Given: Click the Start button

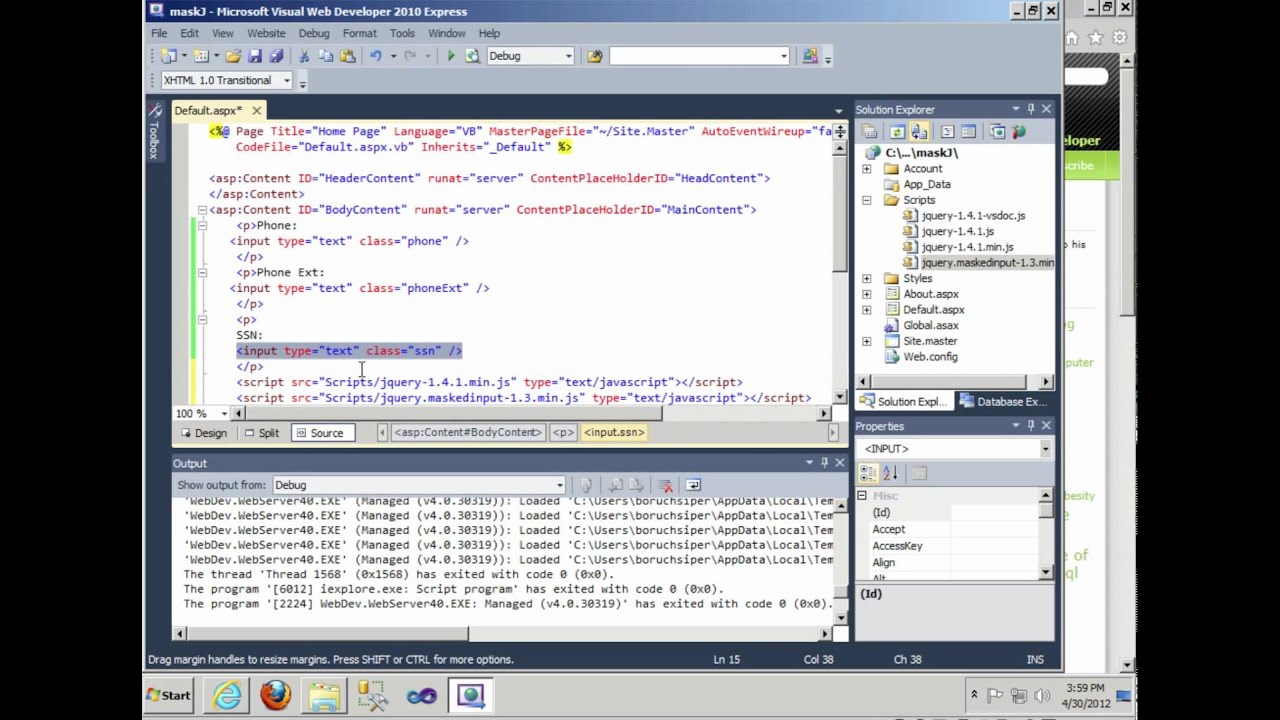Looking at the screenshot, I should (x=170, y=695).
